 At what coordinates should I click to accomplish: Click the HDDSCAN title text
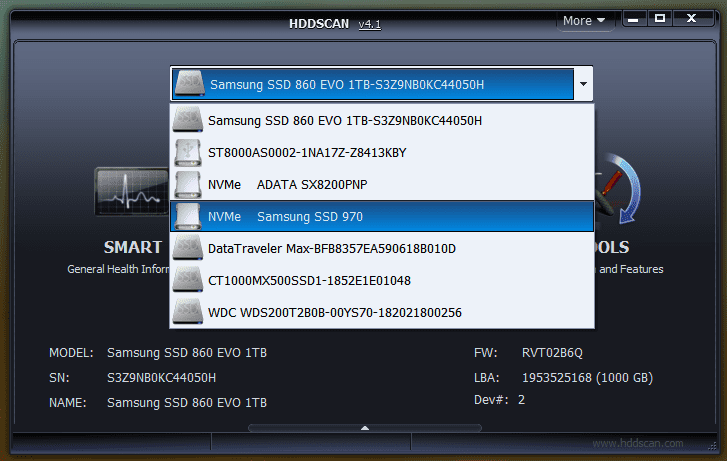(319, 24)
